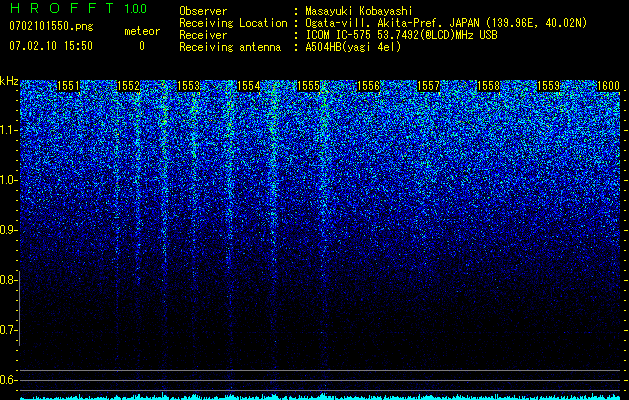Select the 0.9 frequency axis label
629x400 pixels.
pyautogui.click(x=8, y=230)
